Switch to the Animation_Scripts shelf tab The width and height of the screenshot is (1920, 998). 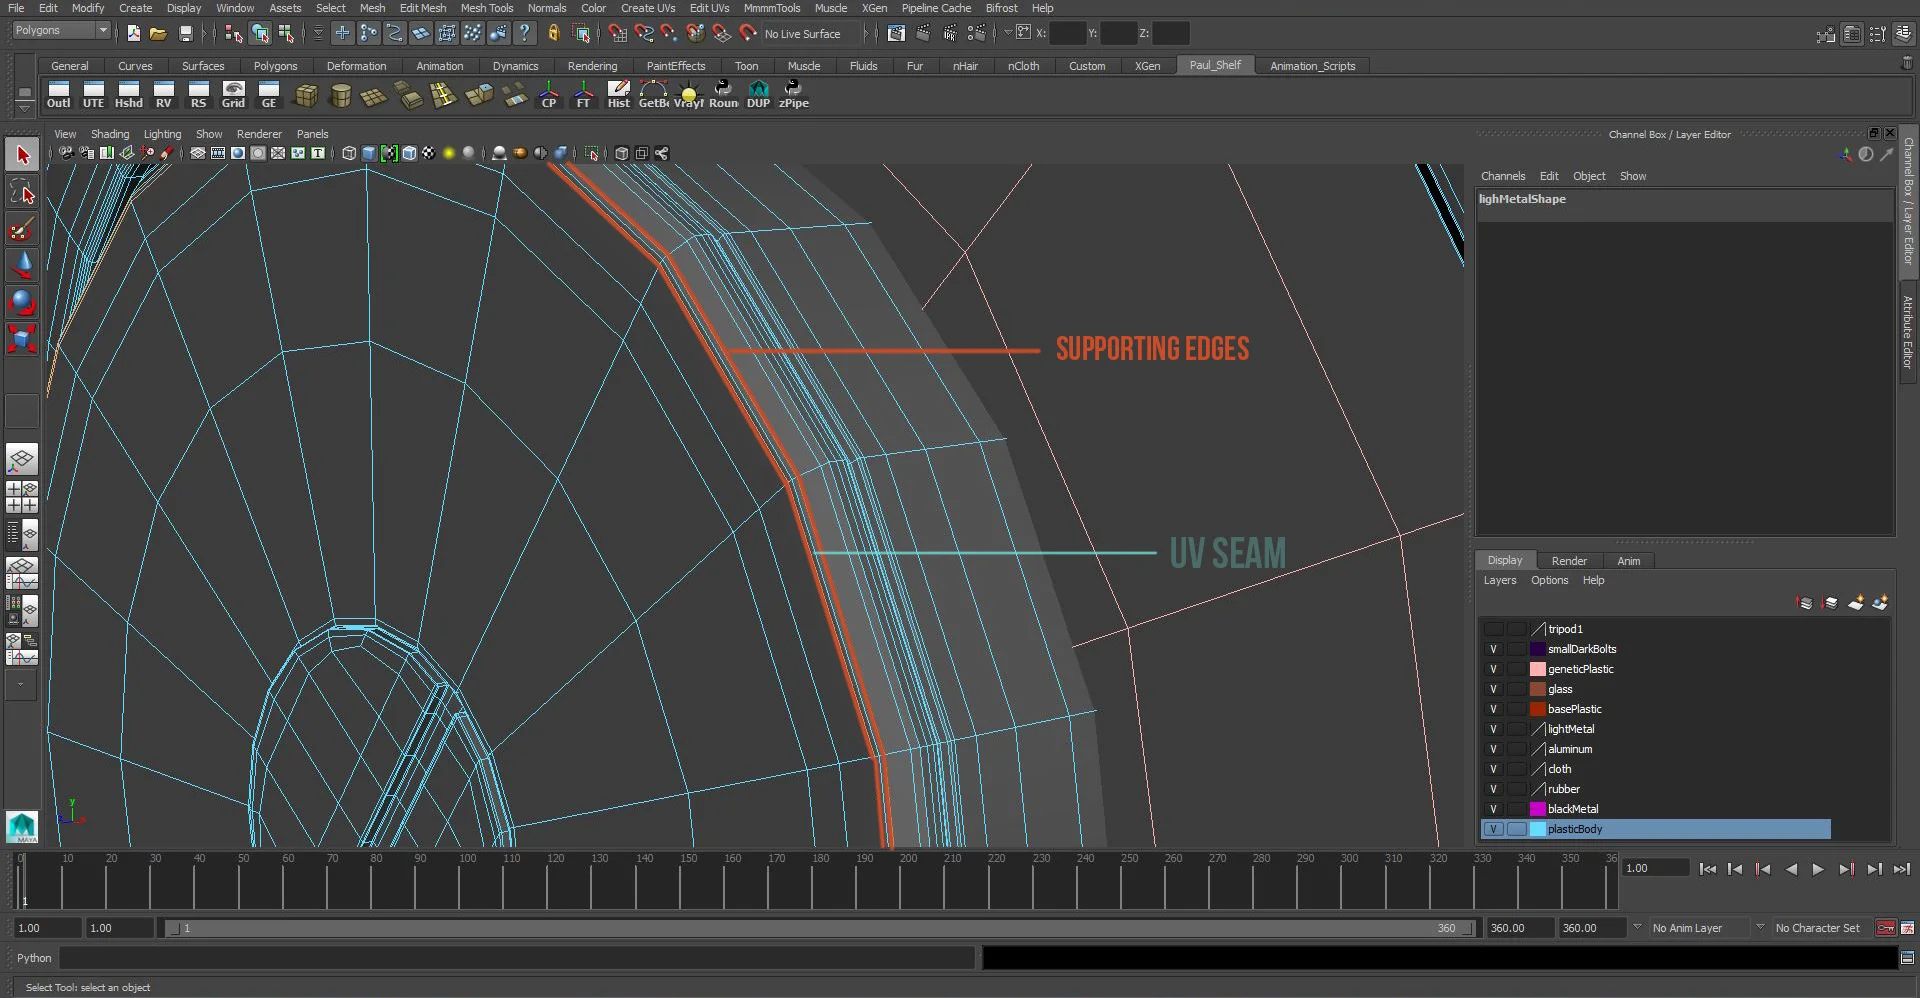1312,66
